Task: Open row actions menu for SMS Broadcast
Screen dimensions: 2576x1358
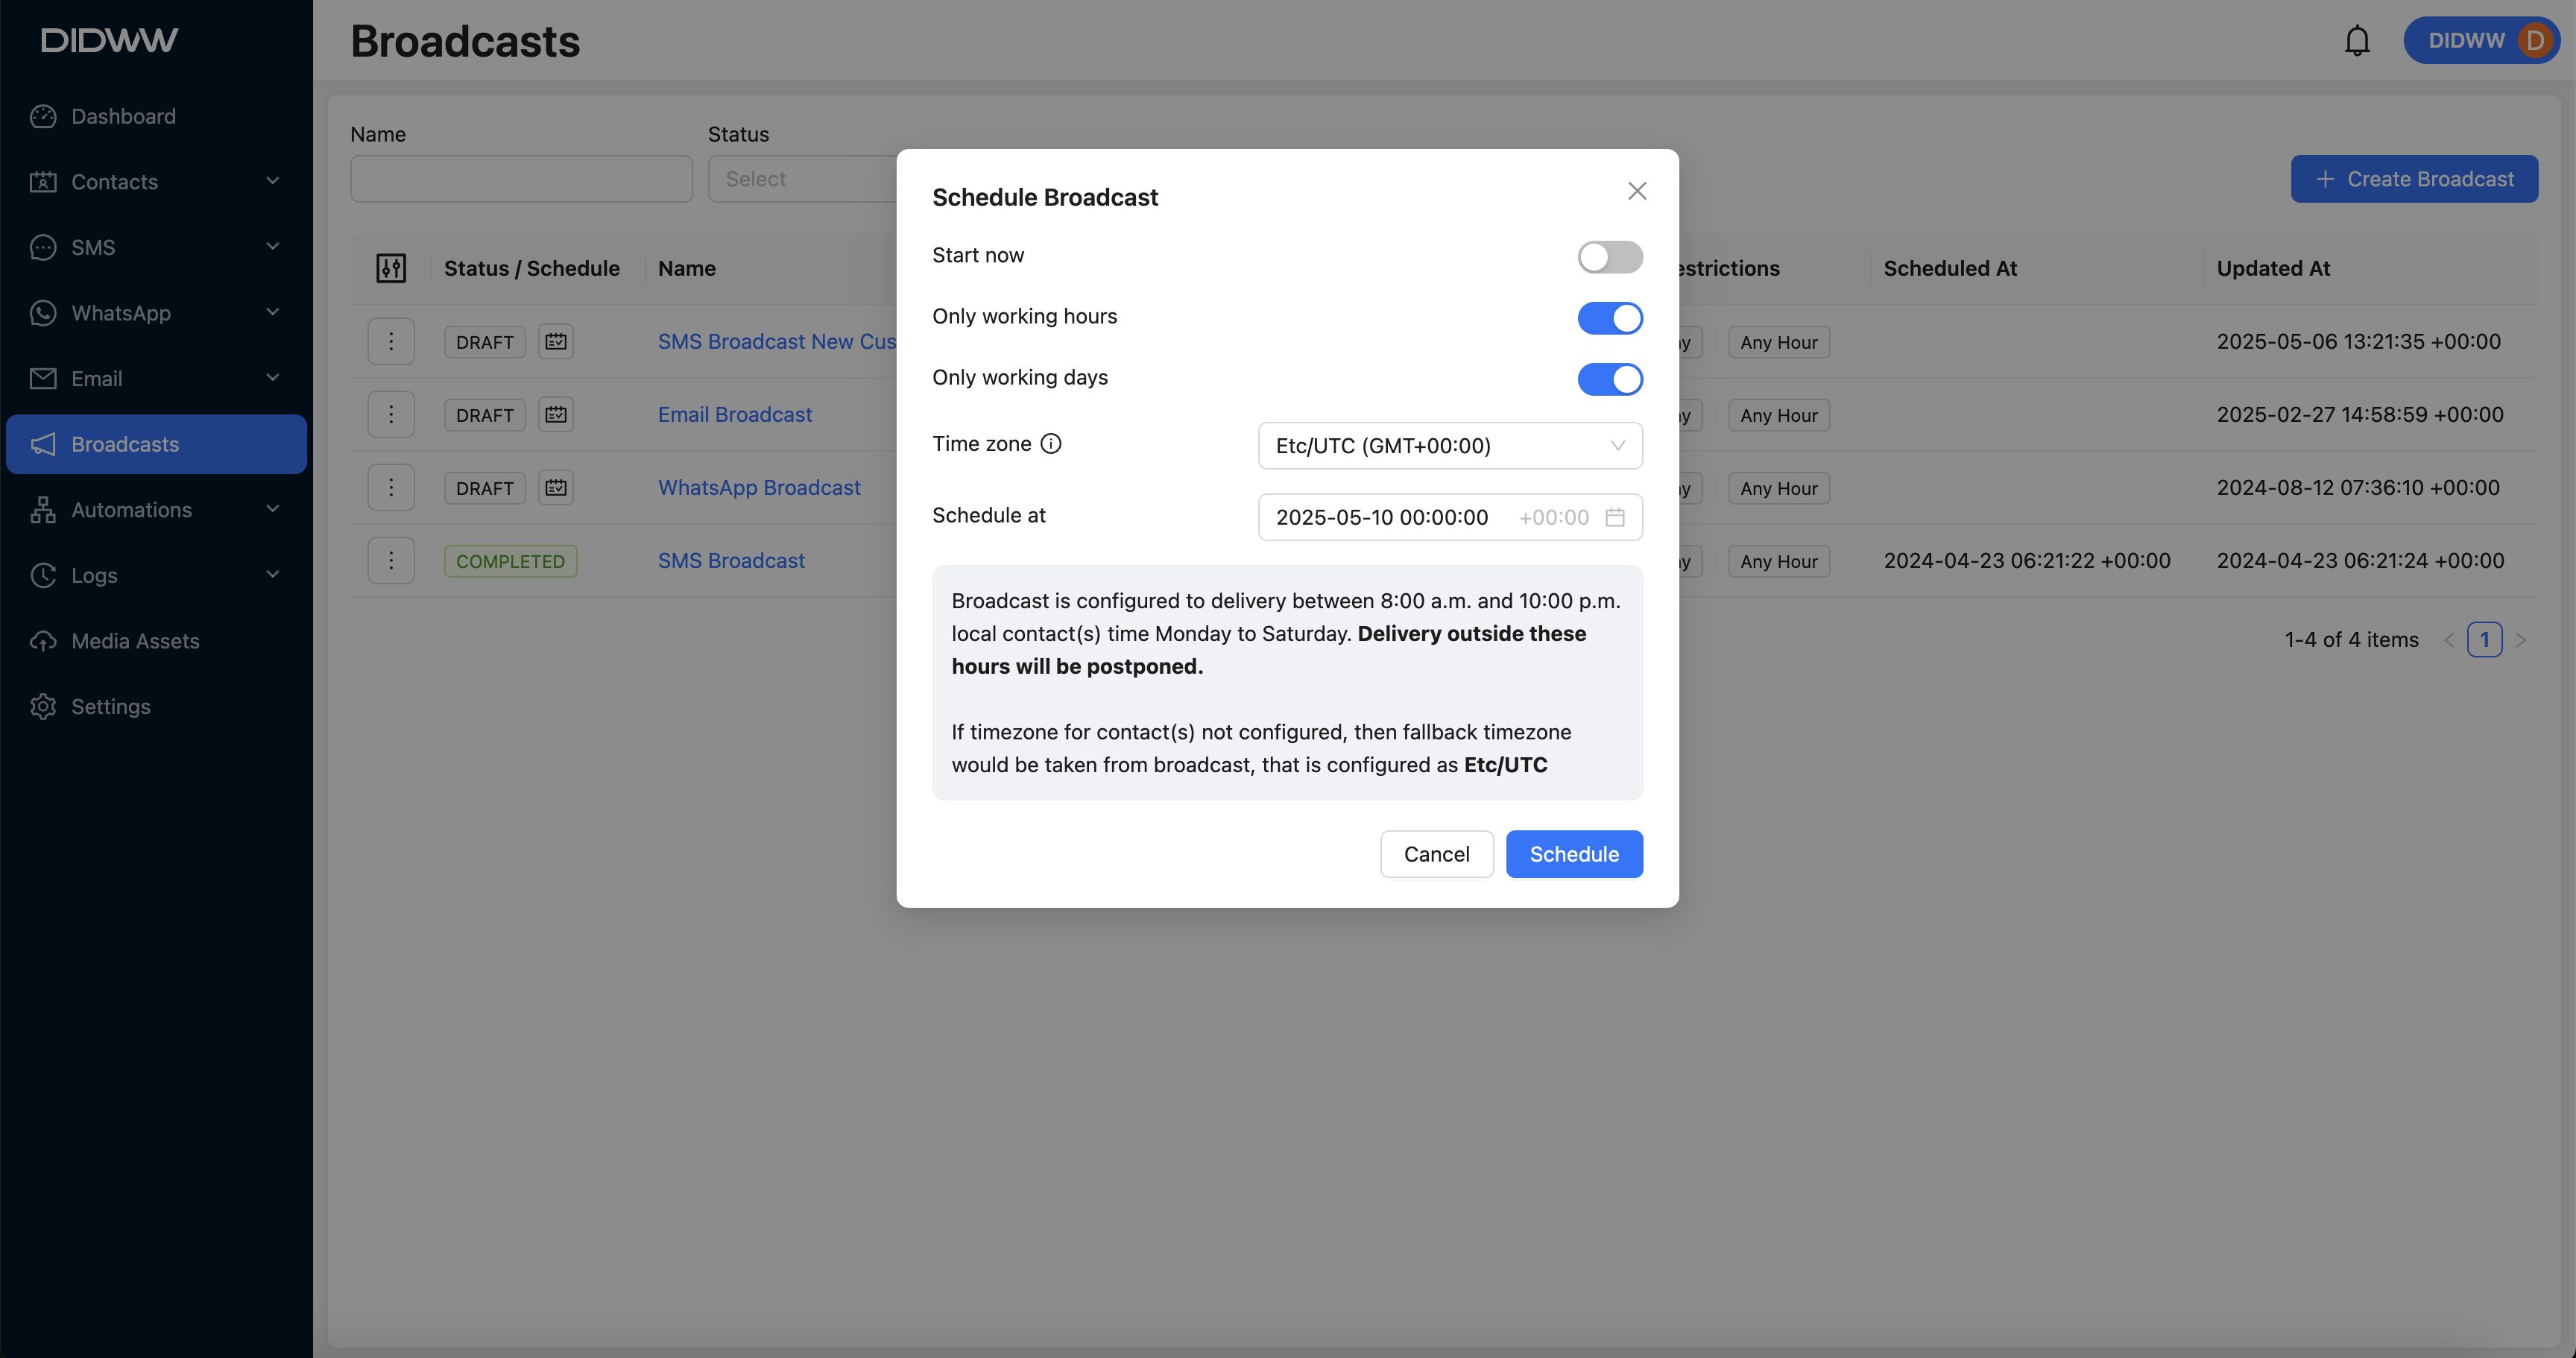Action: tap(391, 561)
